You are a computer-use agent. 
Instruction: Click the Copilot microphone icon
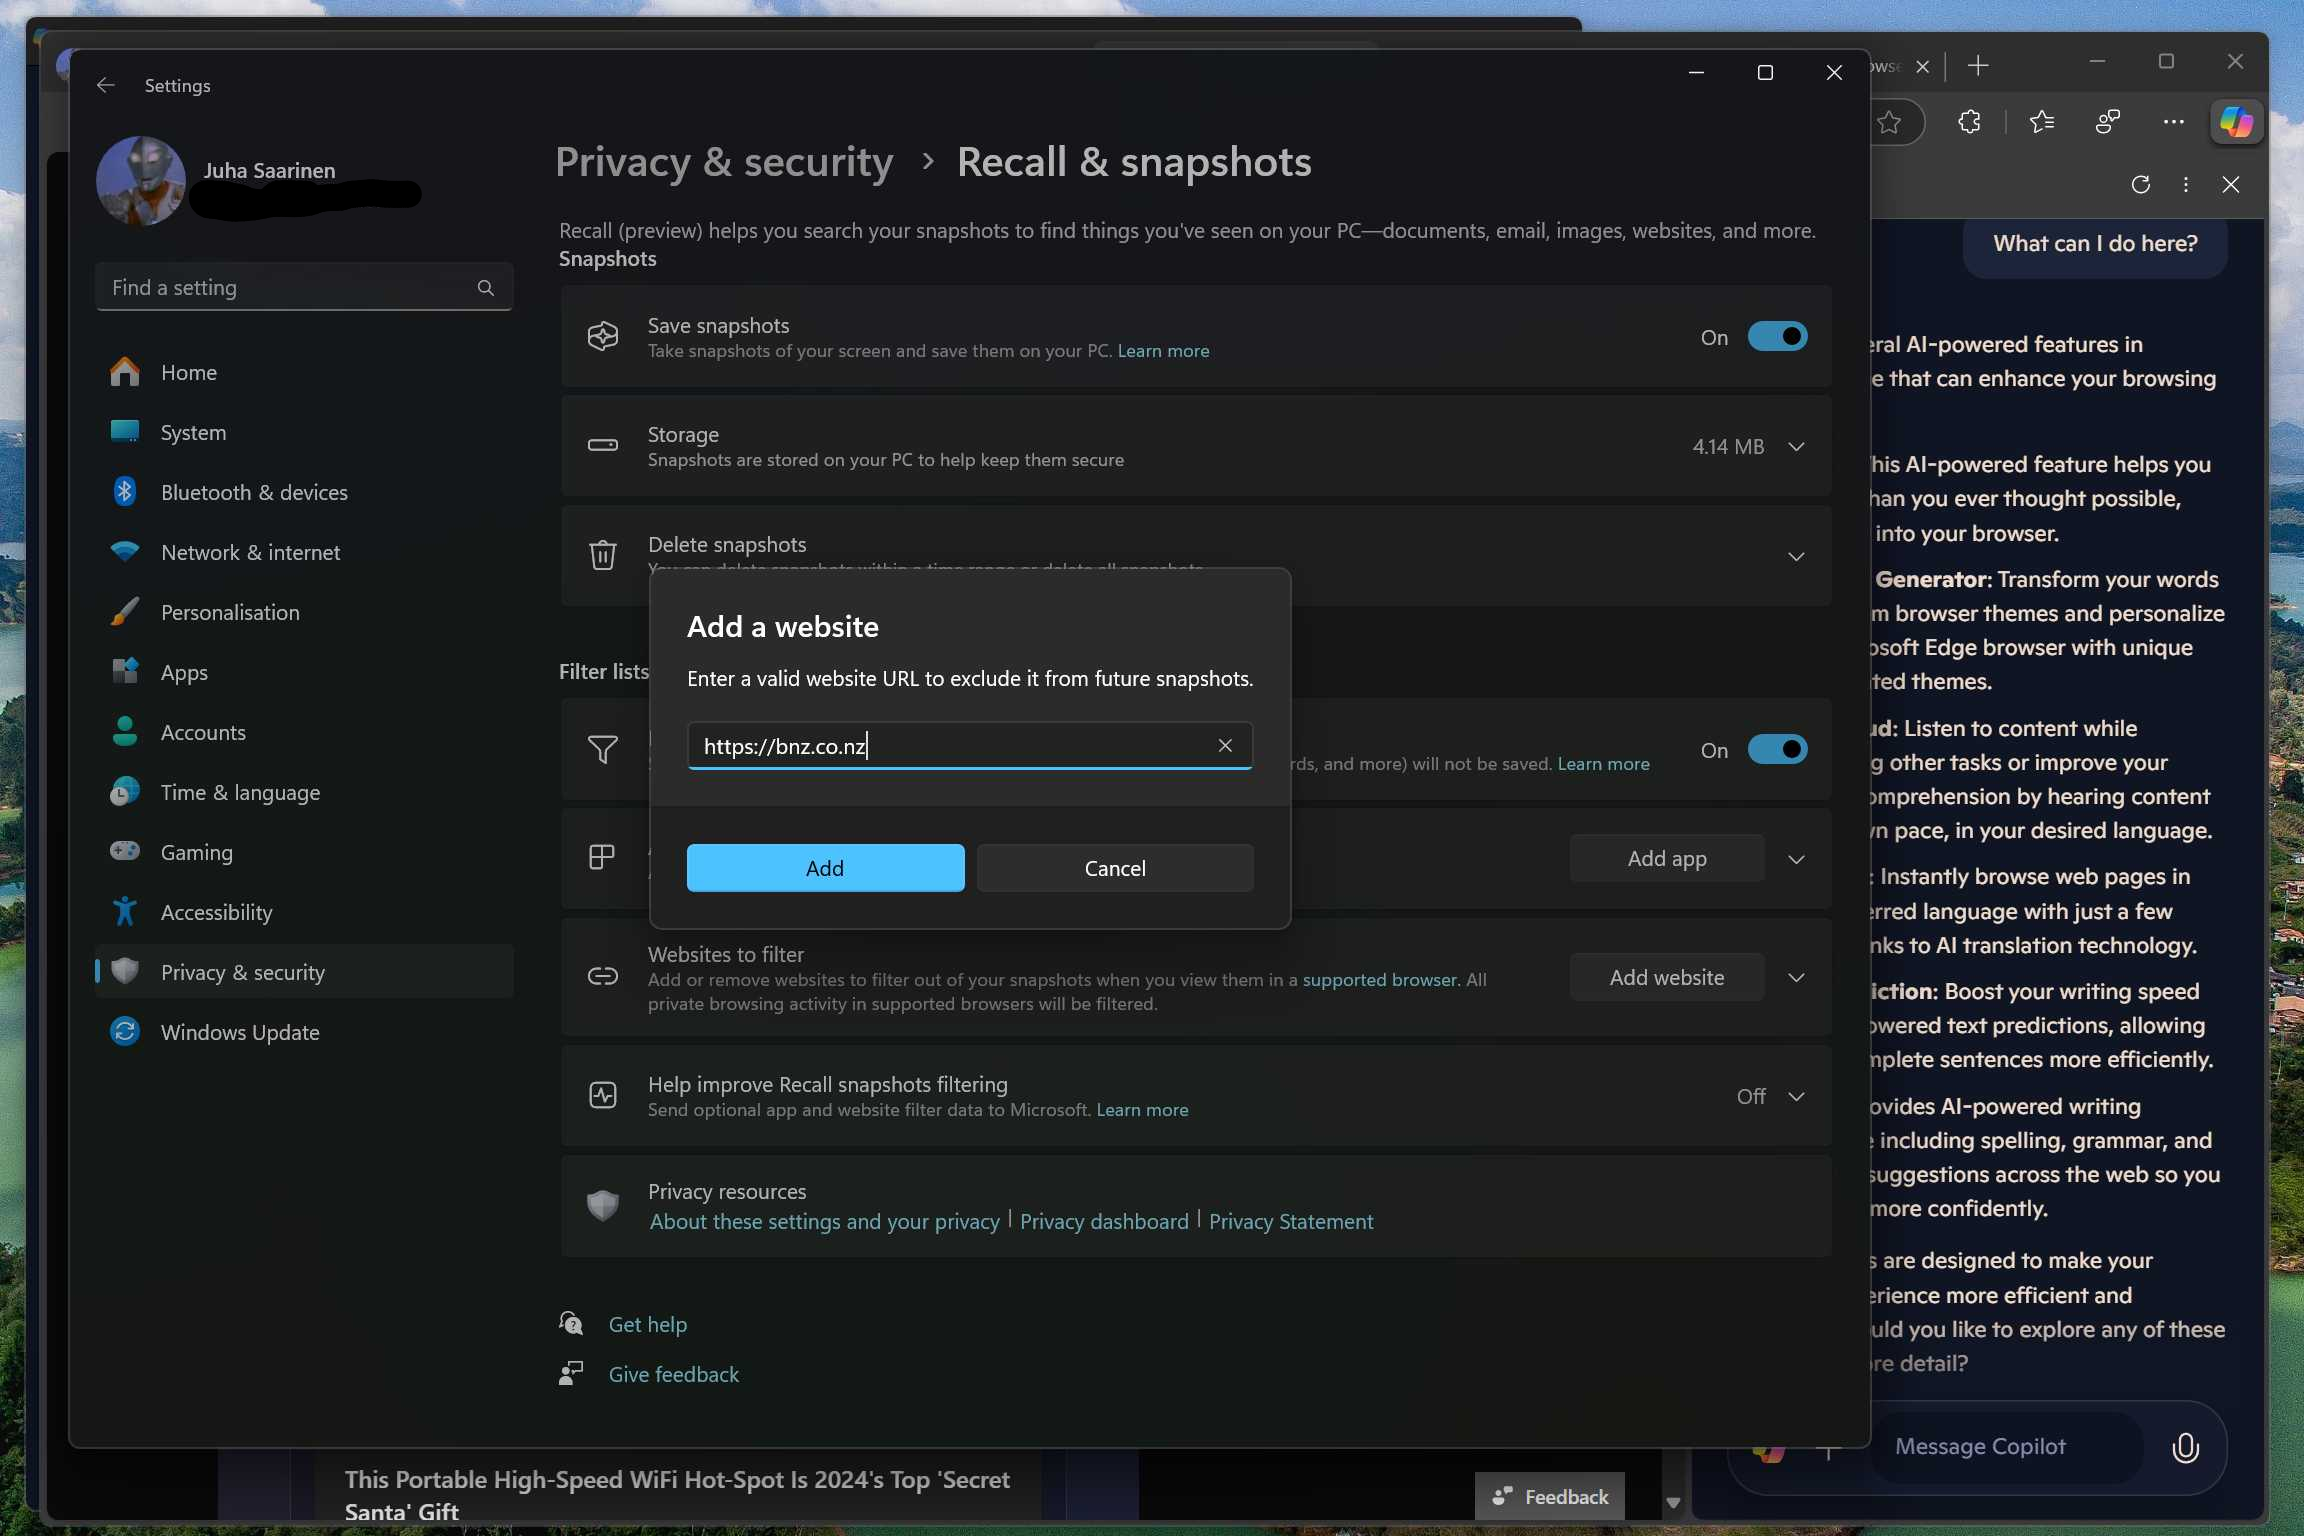pyautogui.click(x=2185, y=1447)
